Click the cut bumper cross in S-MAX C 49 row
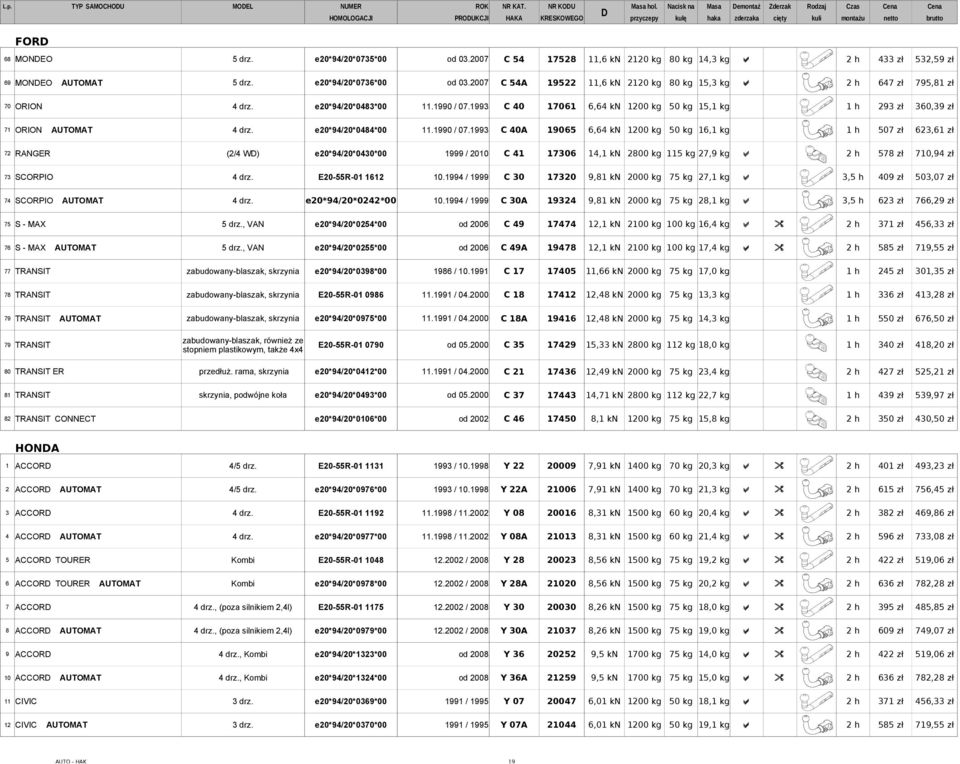960x764 pixels. point(779,224)
